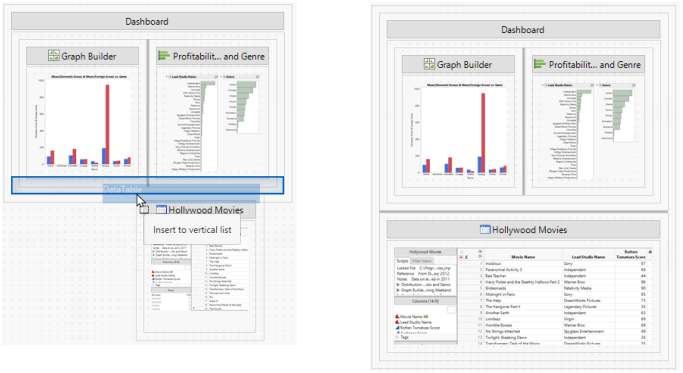Click the dragged Hollywood Movies header on left
683x373 pixels.
click(x=199, y=210)
